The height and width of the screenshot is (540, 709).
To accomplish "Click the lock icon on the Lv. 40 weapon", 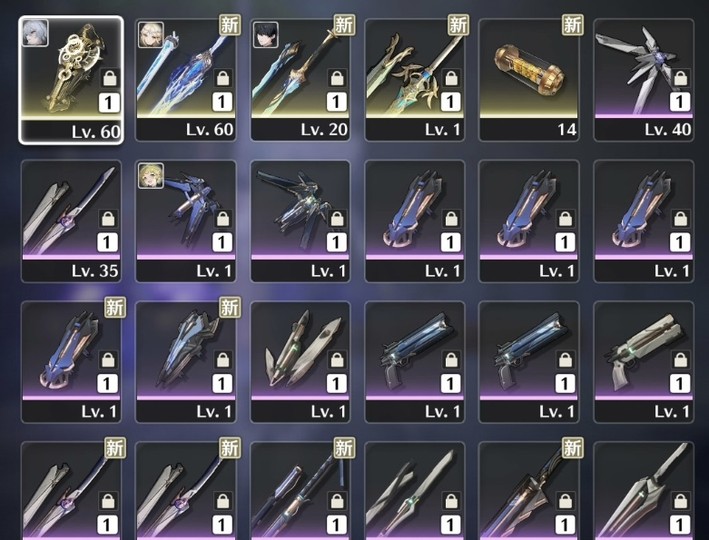I will coord(681,79).
